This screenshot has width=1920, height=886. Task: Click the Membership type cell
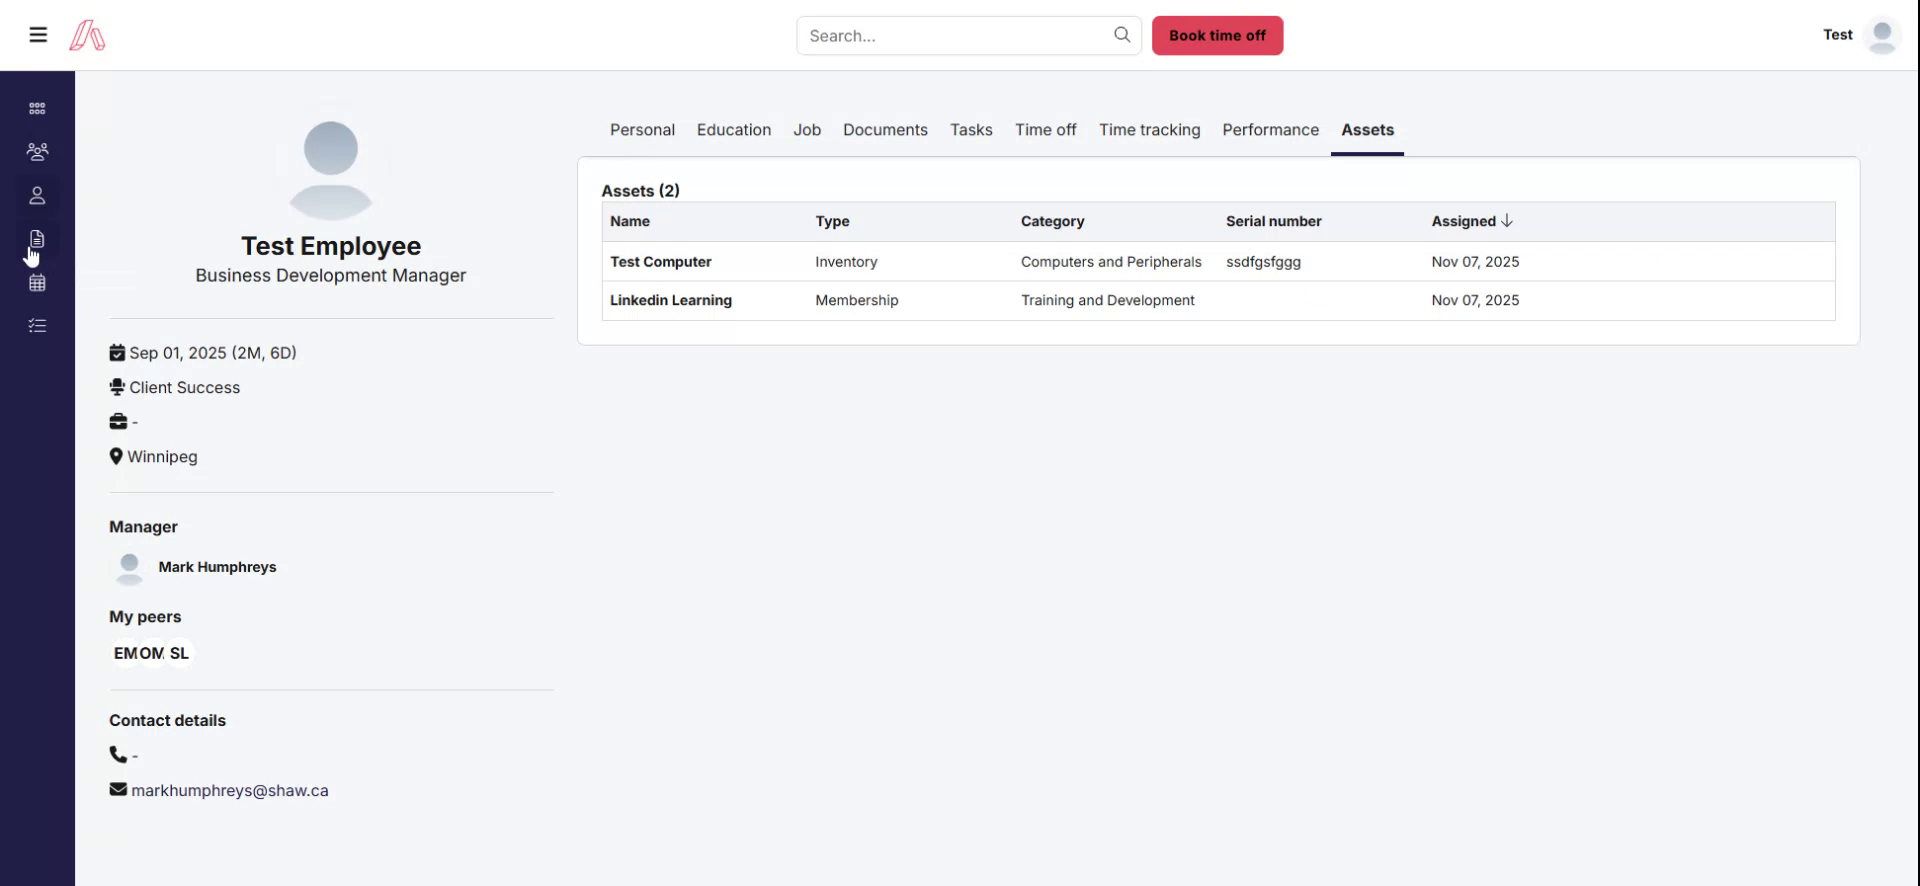tap(857, 300)
